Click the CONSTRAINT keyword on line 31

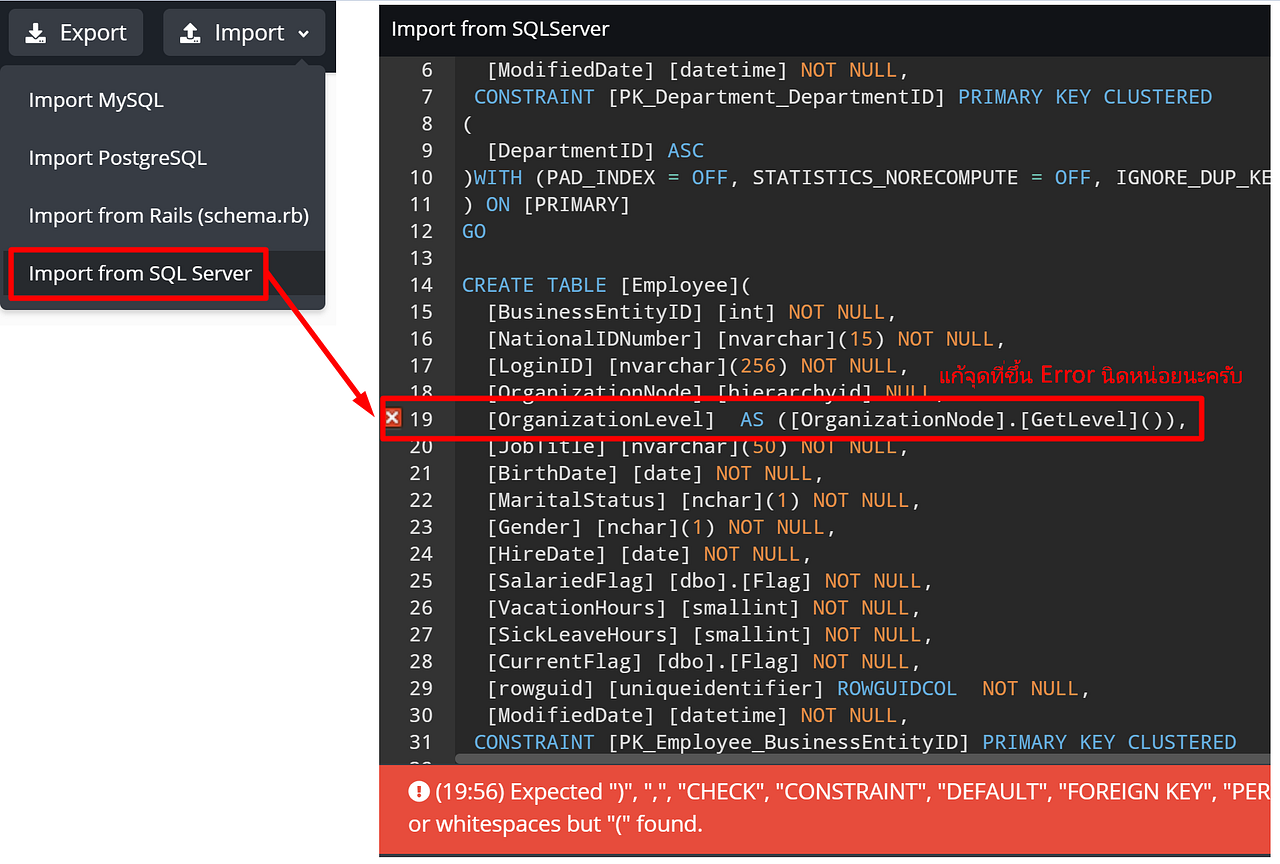tap(534, 741)
